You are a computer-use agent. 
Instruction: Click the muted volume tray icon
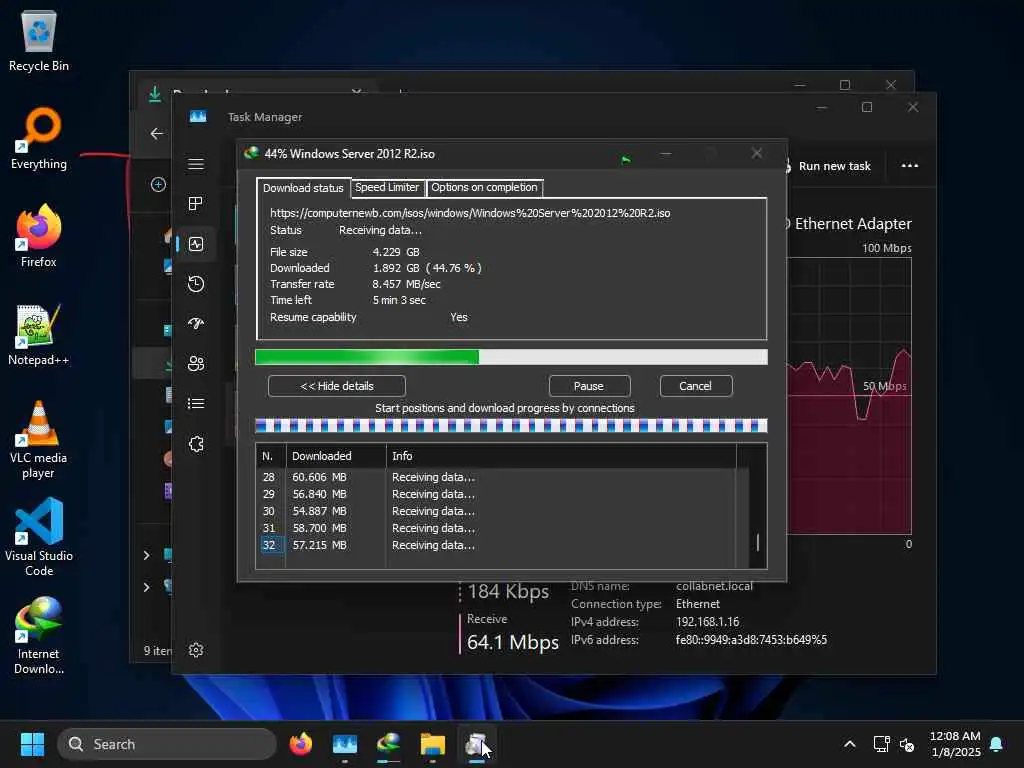[907, 744]
